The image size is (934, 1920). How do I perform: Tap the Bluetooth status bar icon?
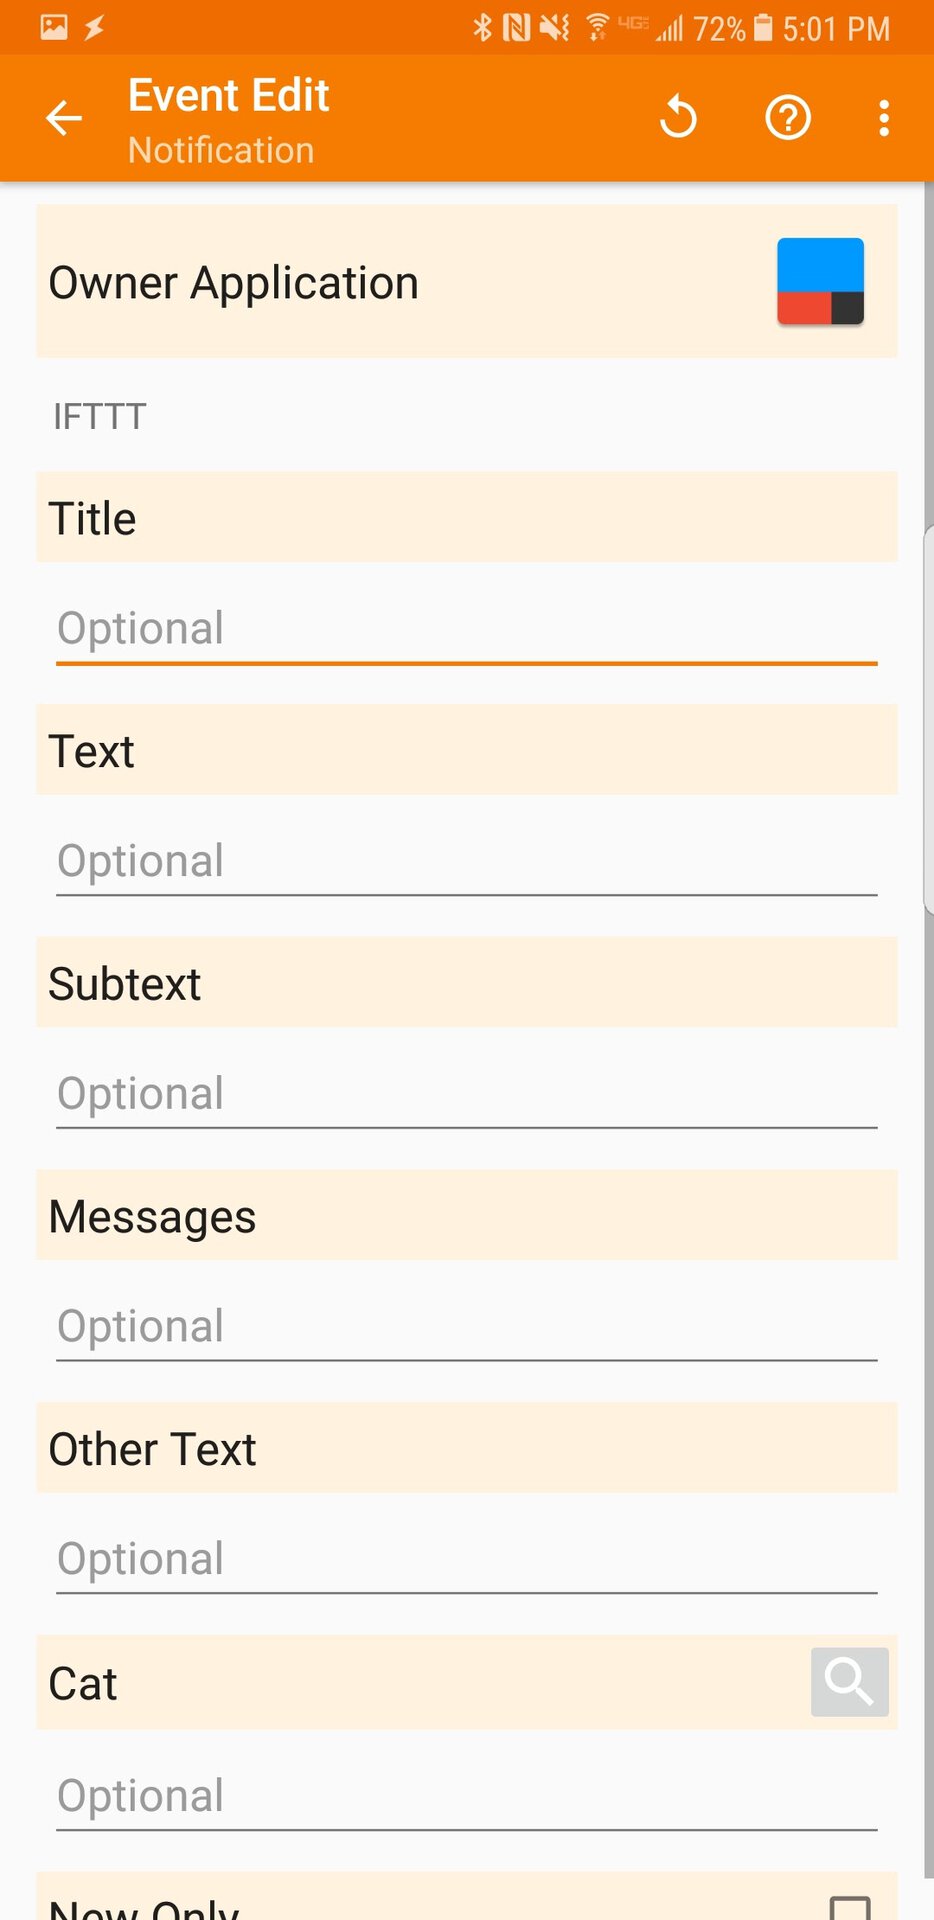coord(483,28)
